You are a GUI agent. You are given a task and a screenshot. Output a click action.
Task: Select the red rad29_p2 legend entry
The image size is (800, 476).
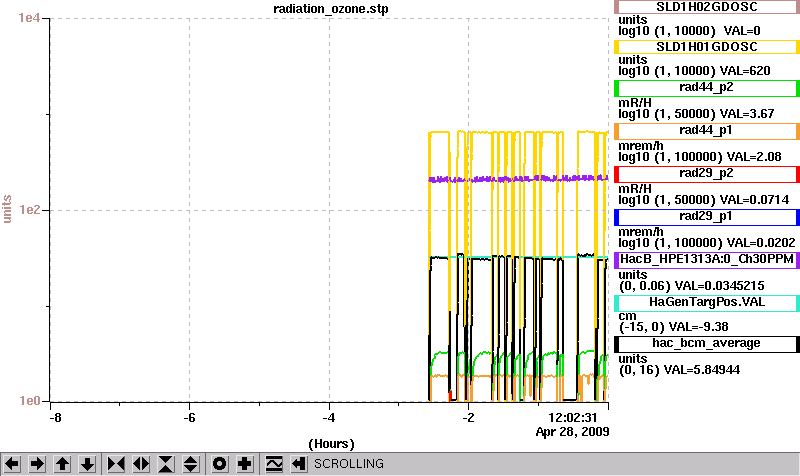707,173
